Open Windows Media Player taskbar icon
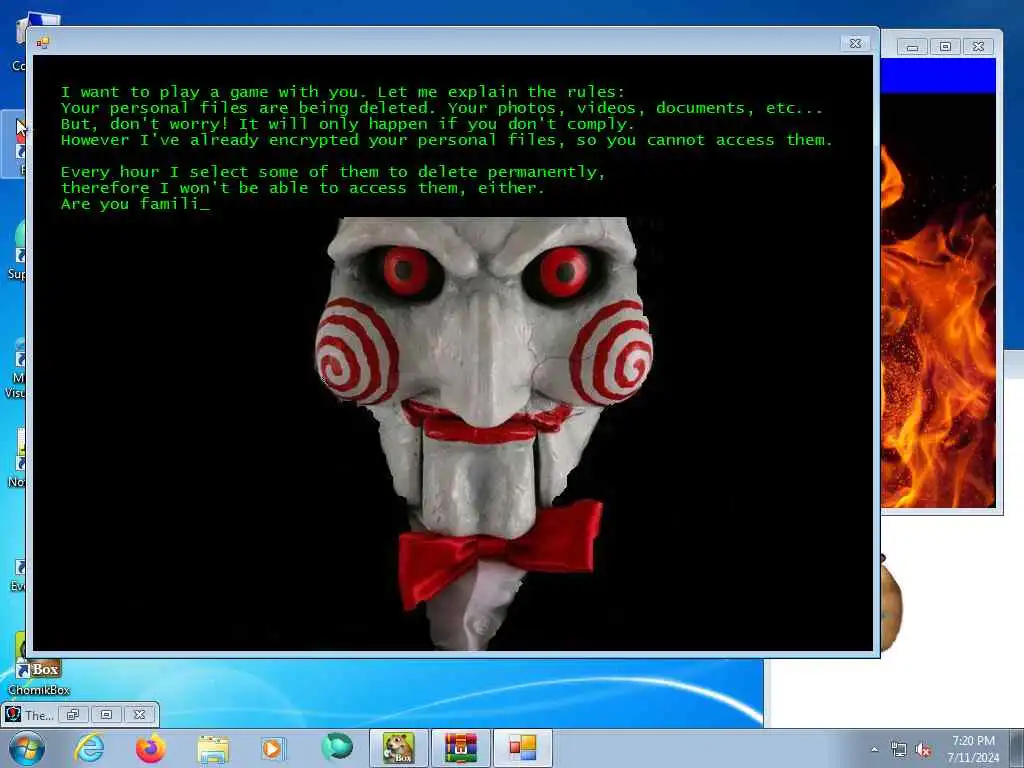This screenshot has height=768, width=1024. [x=273, y=748]
